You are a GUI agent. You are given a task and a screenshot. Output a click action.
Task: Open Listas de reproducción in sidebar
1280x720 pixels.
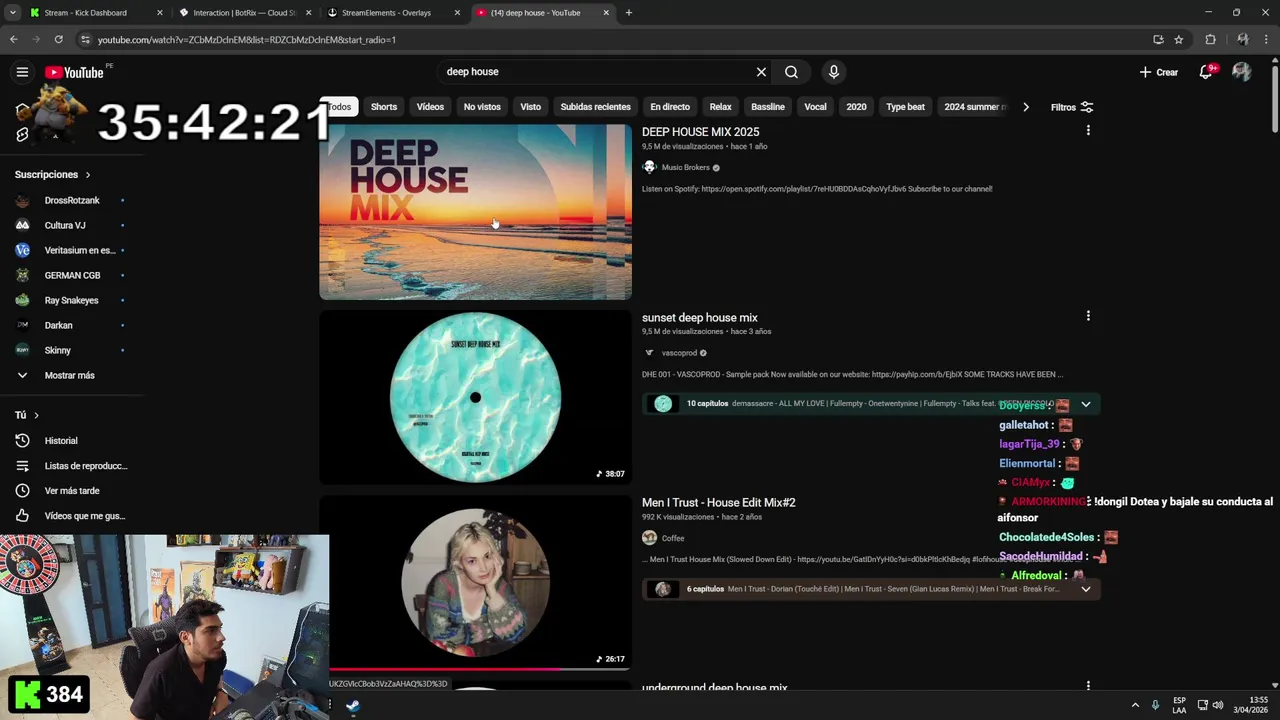(x=72, y=466)
